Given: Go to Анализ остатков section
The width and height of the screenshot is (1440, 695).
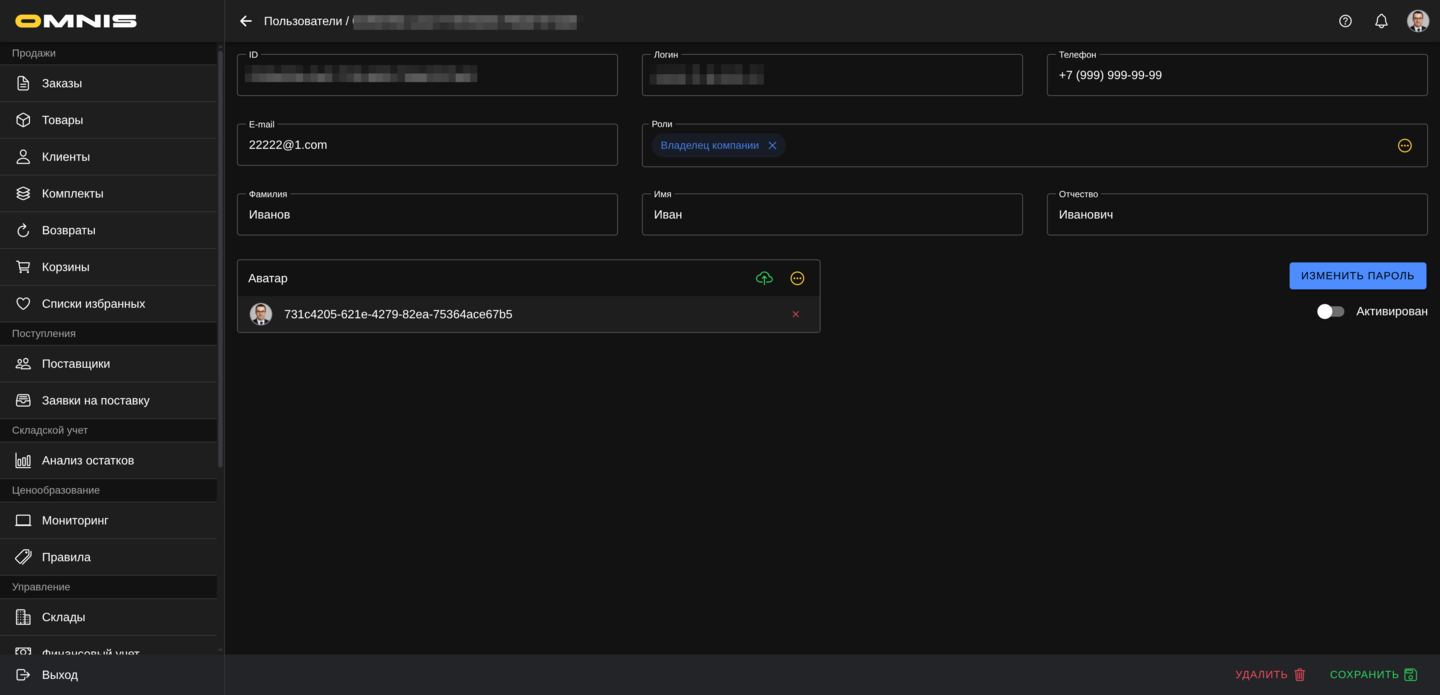Looking at the screenshot, I should tap(88, 460).
